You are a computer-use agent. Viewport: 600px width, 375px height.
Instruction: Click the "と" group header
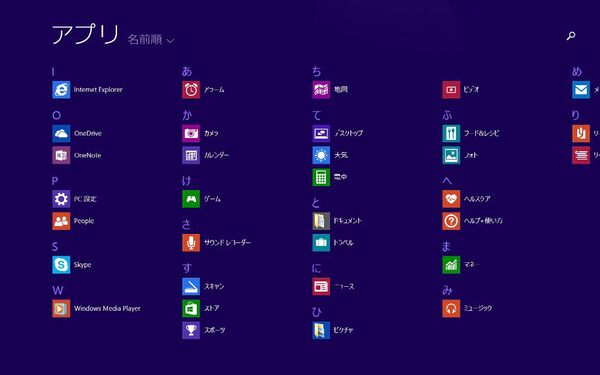316,202
